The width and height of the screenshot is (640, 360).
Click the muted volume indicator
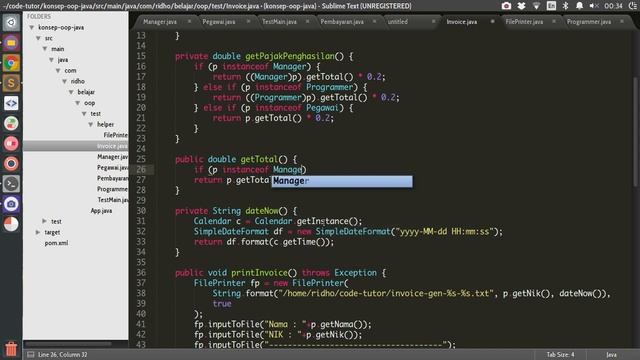pyautogui.click(x=594, y=6)
